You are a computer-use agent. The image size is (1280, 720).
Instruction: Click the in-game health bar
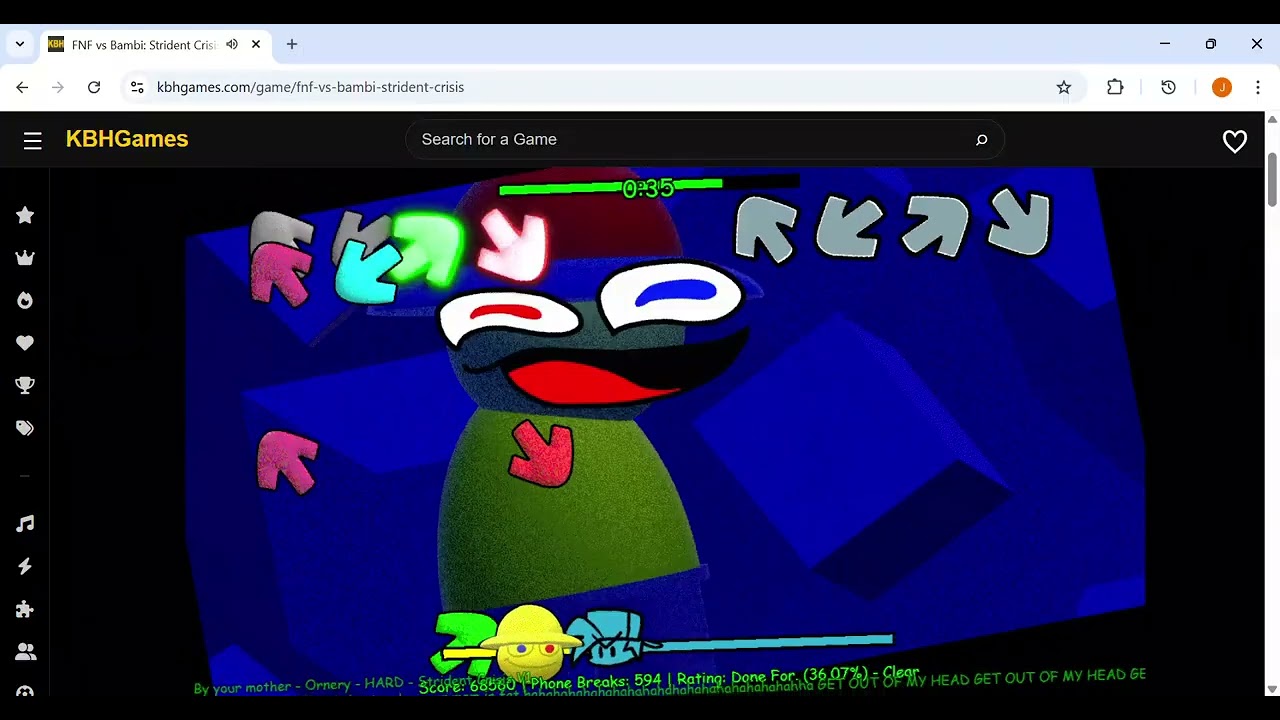point(667,644)
